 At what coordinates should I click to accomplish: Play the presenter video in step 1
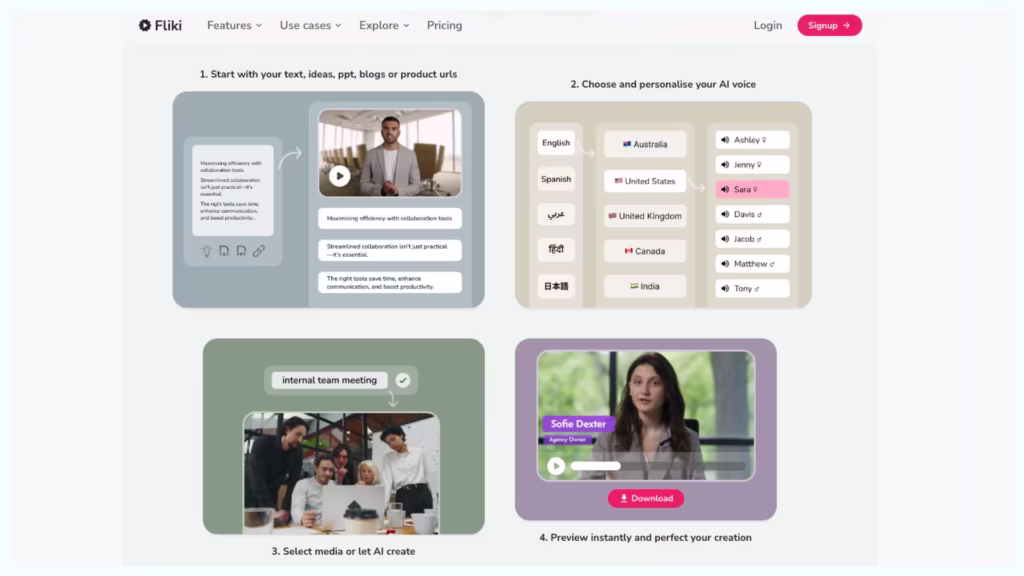(339, 176)
